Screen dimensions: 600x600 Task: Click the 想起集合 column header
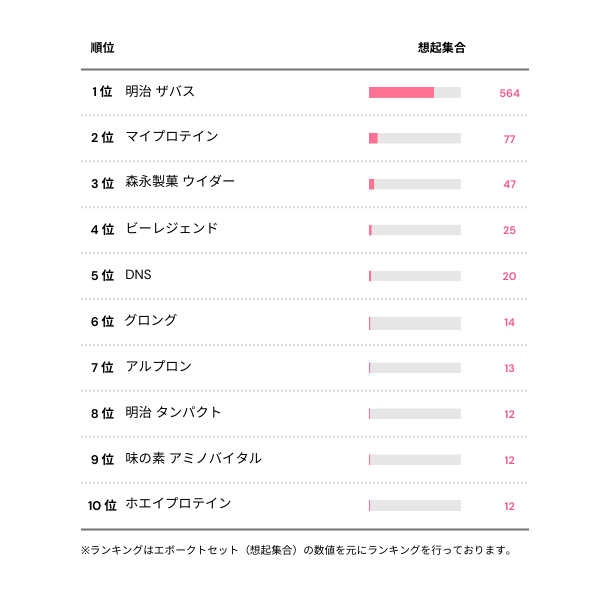(441, 48)
